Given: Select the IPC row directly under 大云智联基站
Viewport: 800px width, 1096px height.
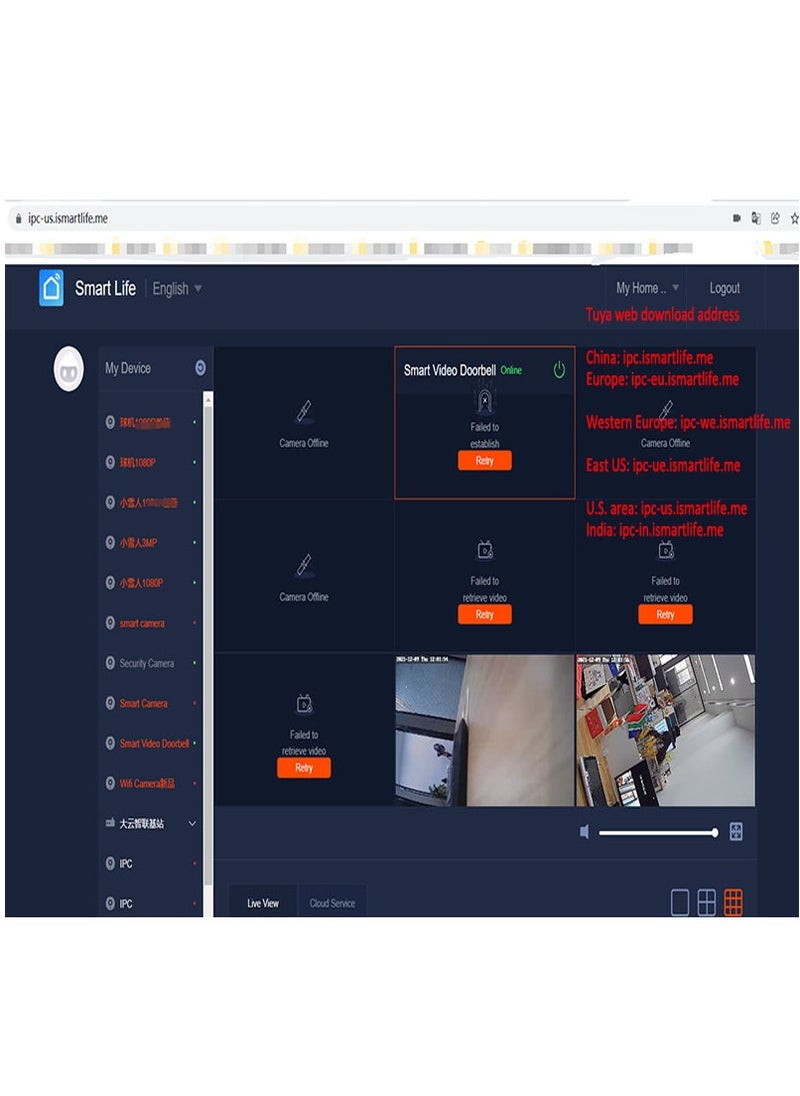Looking at the screenshot, I should pyautogui.click(x=149, y=863).
